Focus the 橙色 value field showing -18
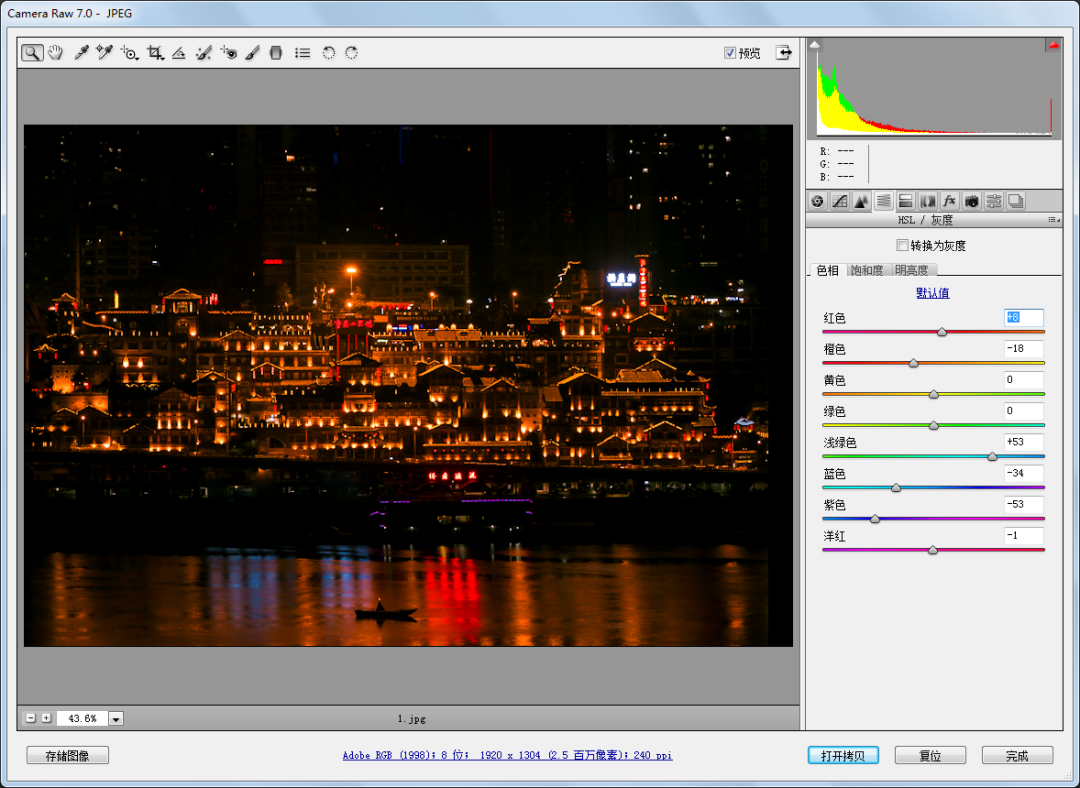This screenshot has width=1080, height=788. tap(1024, 349)
